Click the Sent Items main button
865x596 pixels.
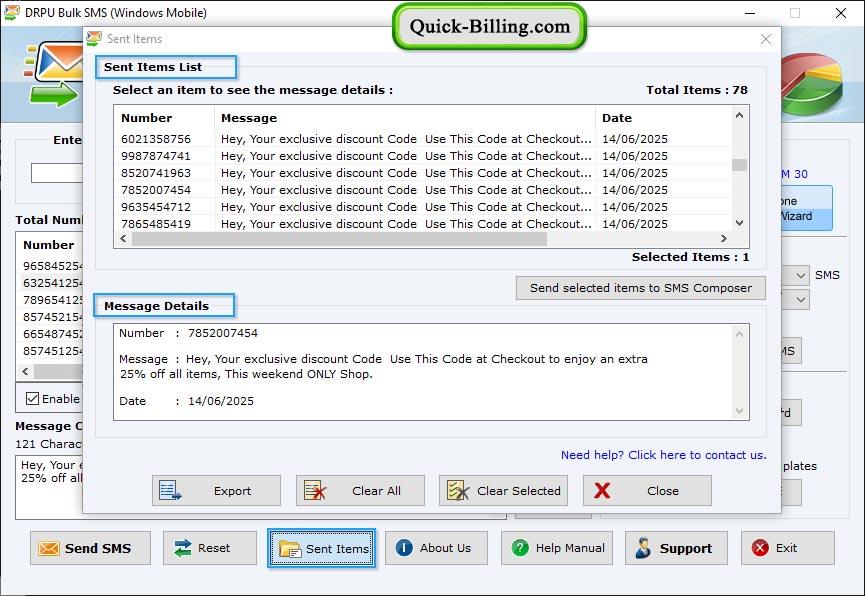coord(322,548)
